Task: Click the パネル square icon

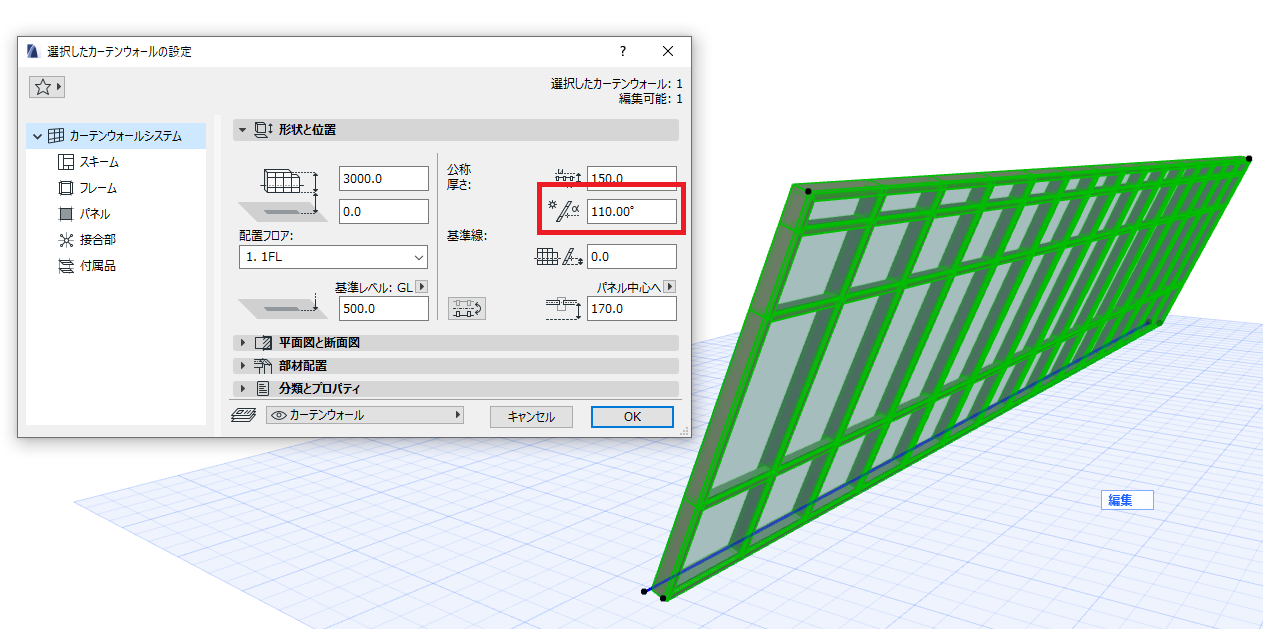Action: tap(66, 214)
